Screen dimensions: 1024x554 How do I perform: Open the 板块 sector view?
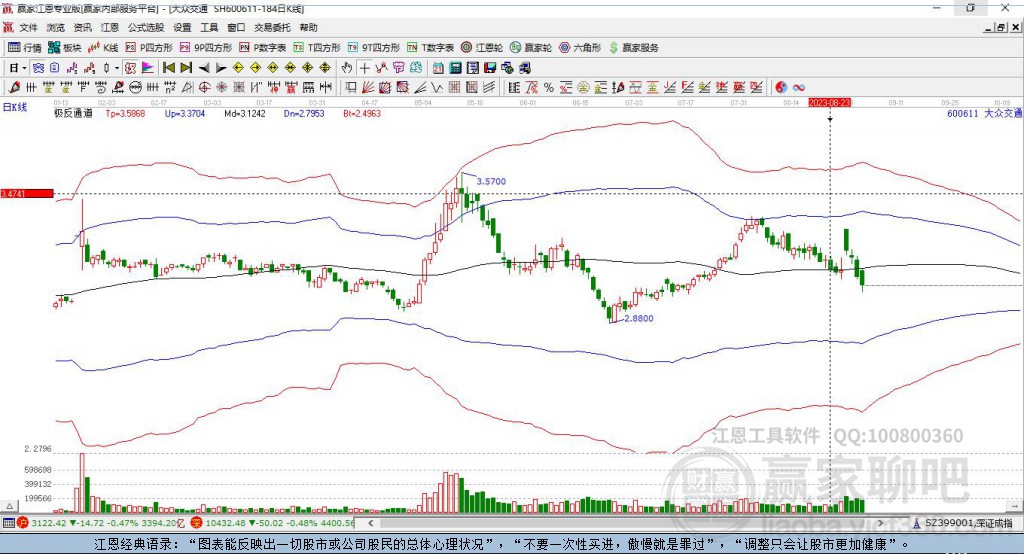tap(65, 48)
